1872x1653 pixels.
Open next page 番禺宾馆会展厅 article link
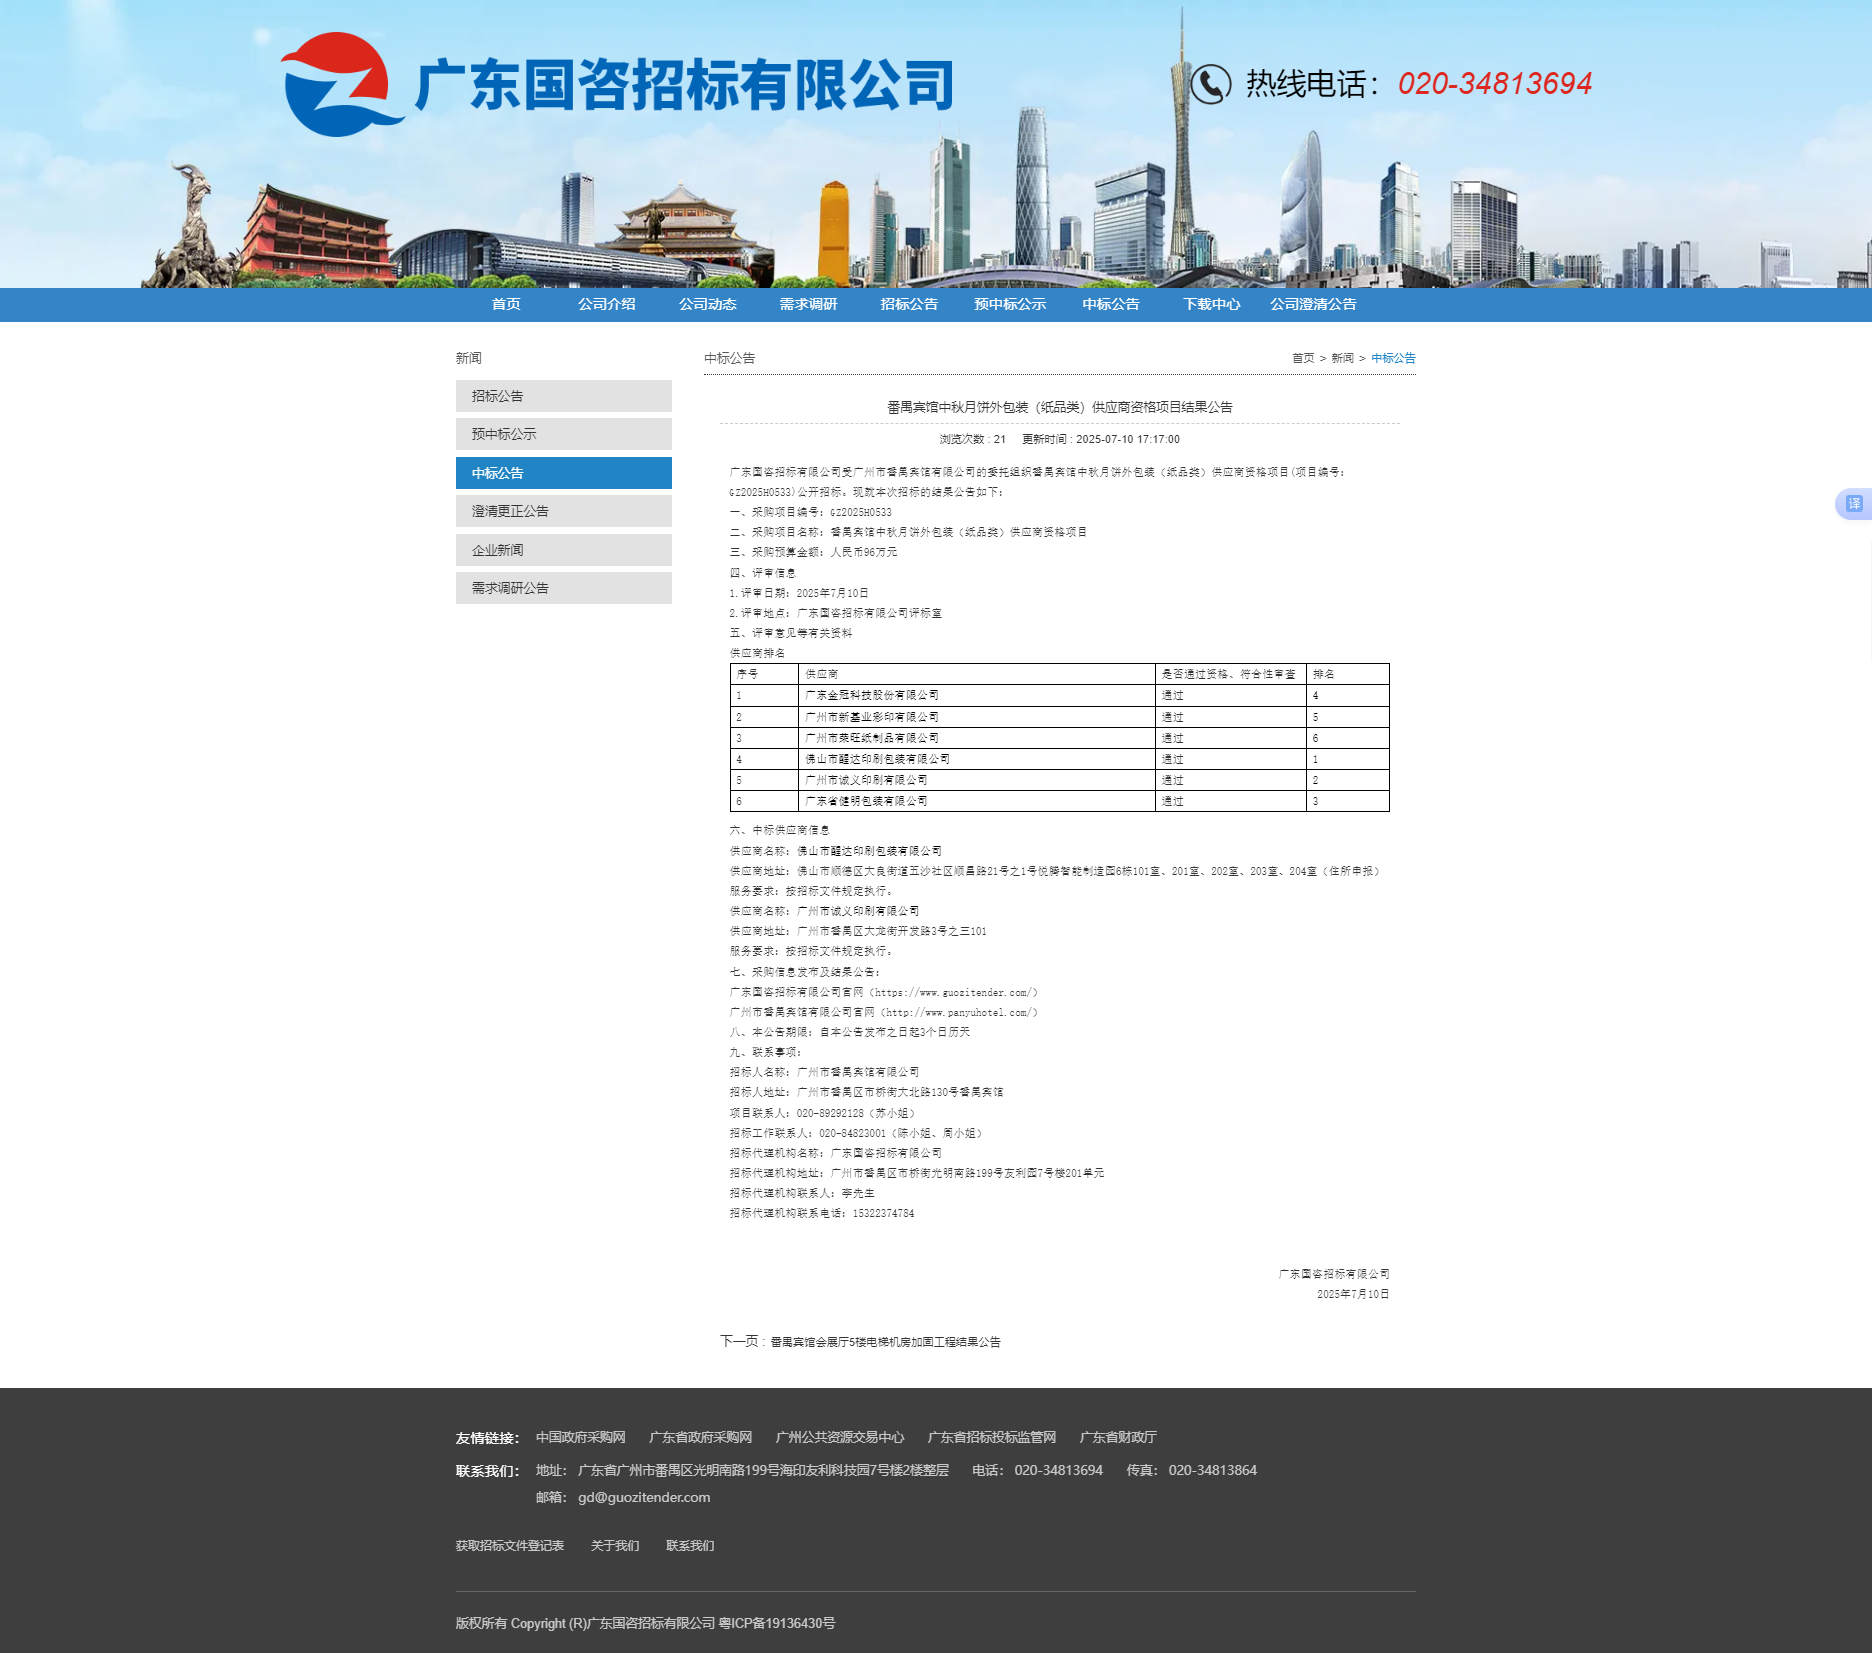884,1342
